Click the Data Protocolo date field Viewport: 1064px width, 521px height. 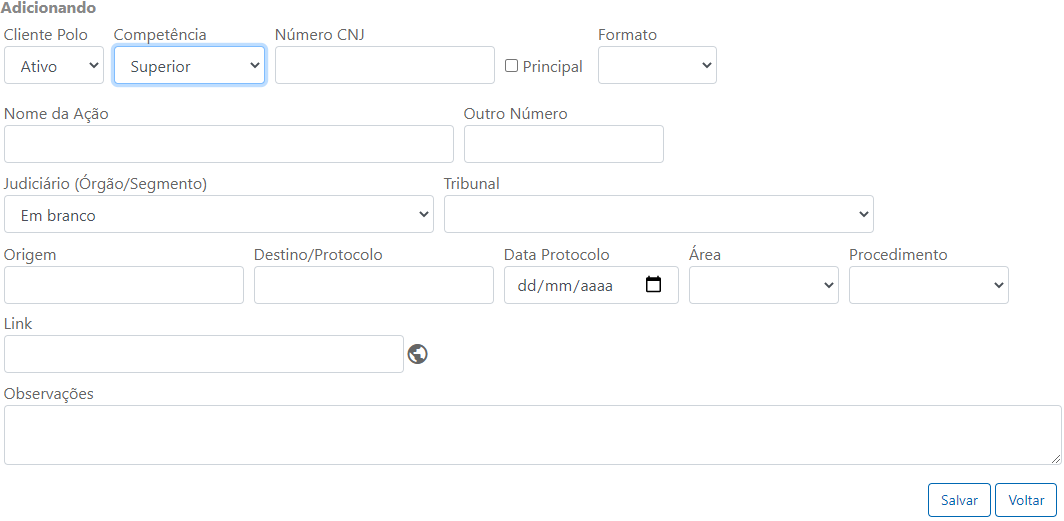(x=570, y=285)
